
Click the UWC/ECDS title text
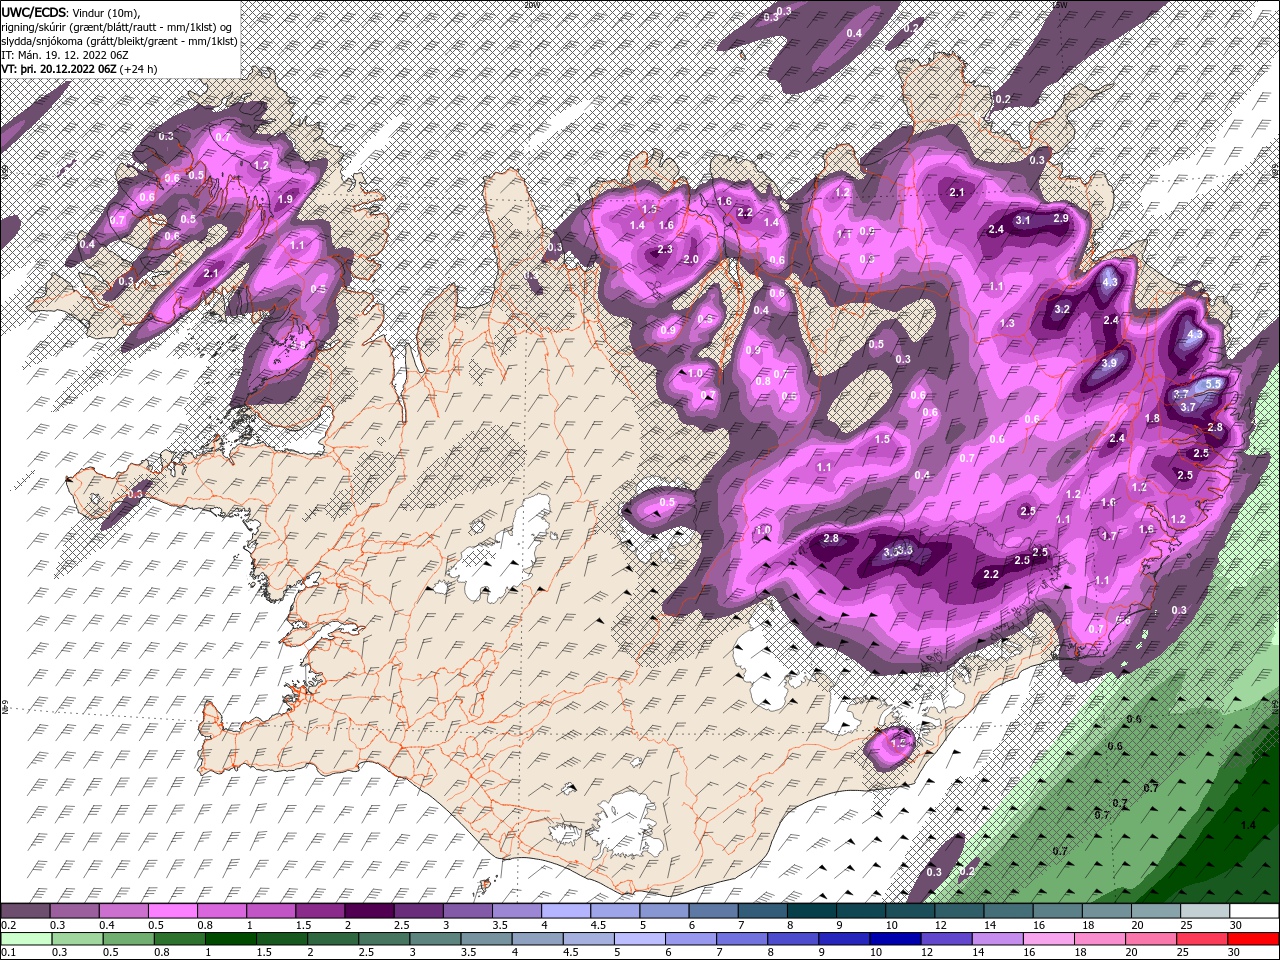click(x=35, y=11)
